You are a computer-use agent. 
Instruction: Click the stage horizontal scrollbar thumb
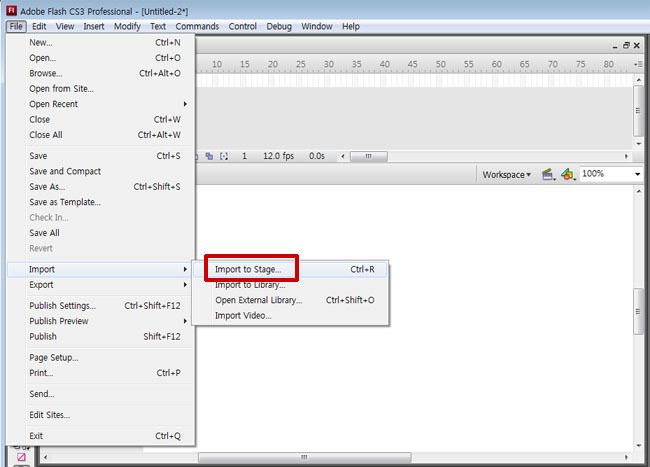(x=305, y=457)
